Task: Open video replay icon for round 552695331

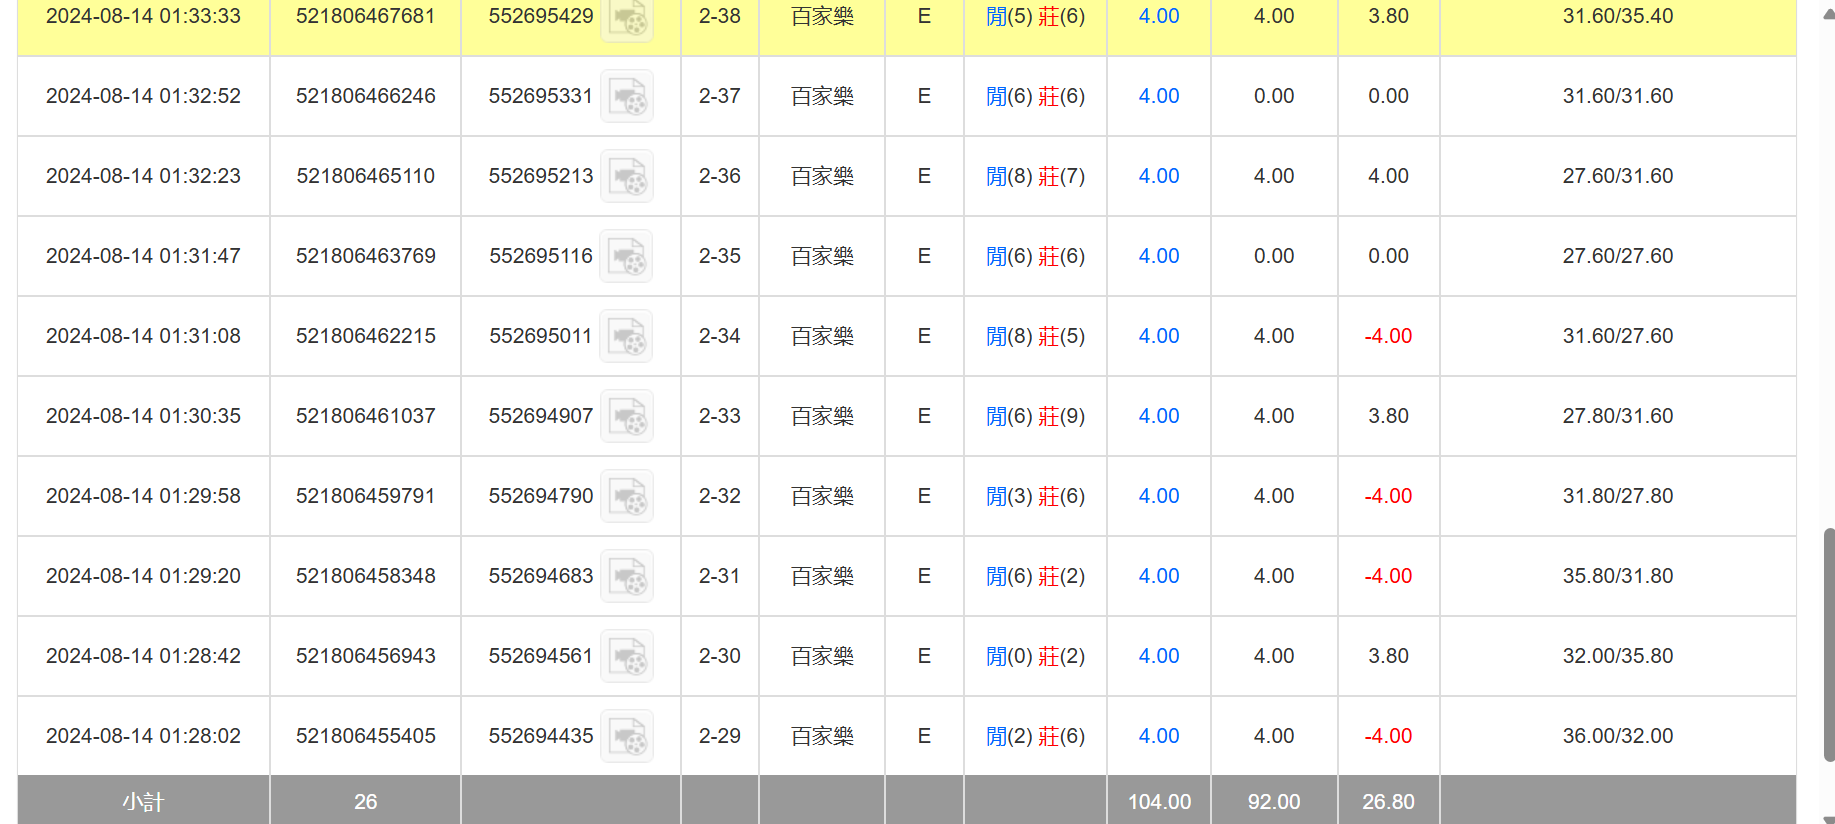Action: (x=627, y=97)
